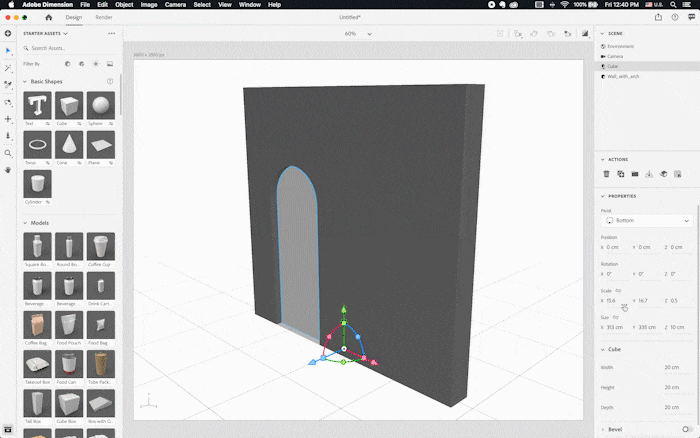Image resolution: width=700 pixels, height=438 pixels.
Task: Click the Wi-Fi icon in menu bar
Action: (564, 4)
